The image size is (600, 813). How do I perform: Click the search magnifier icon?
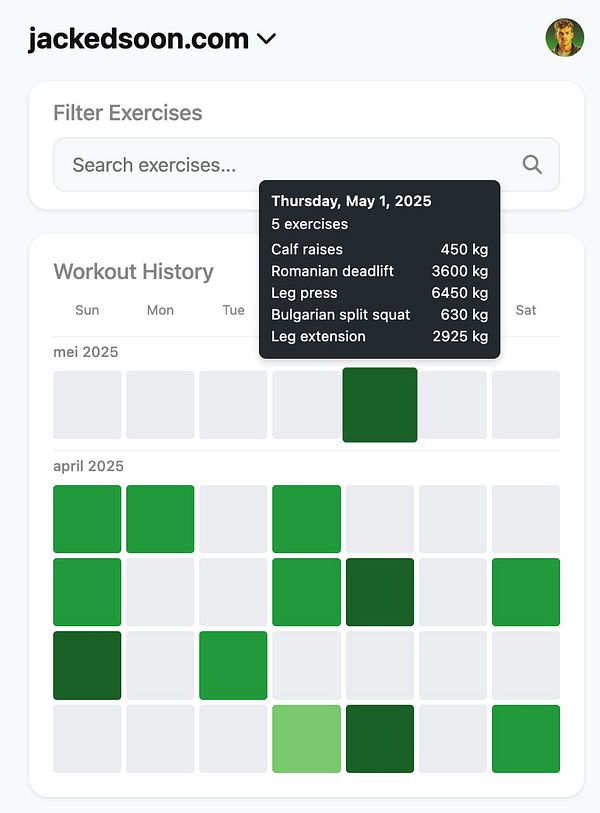pos(531,164)
